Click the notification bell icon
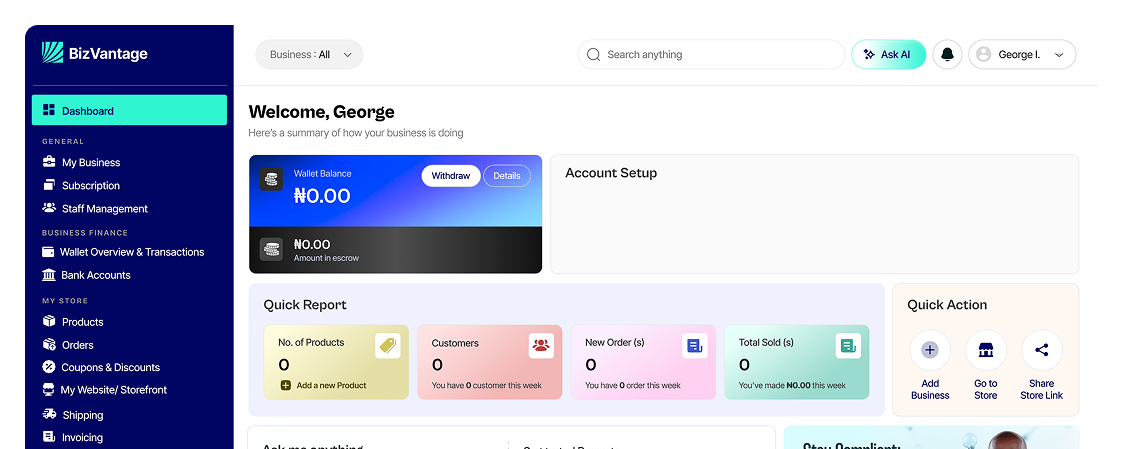The image size is (1123, 449). pos(947,55)
